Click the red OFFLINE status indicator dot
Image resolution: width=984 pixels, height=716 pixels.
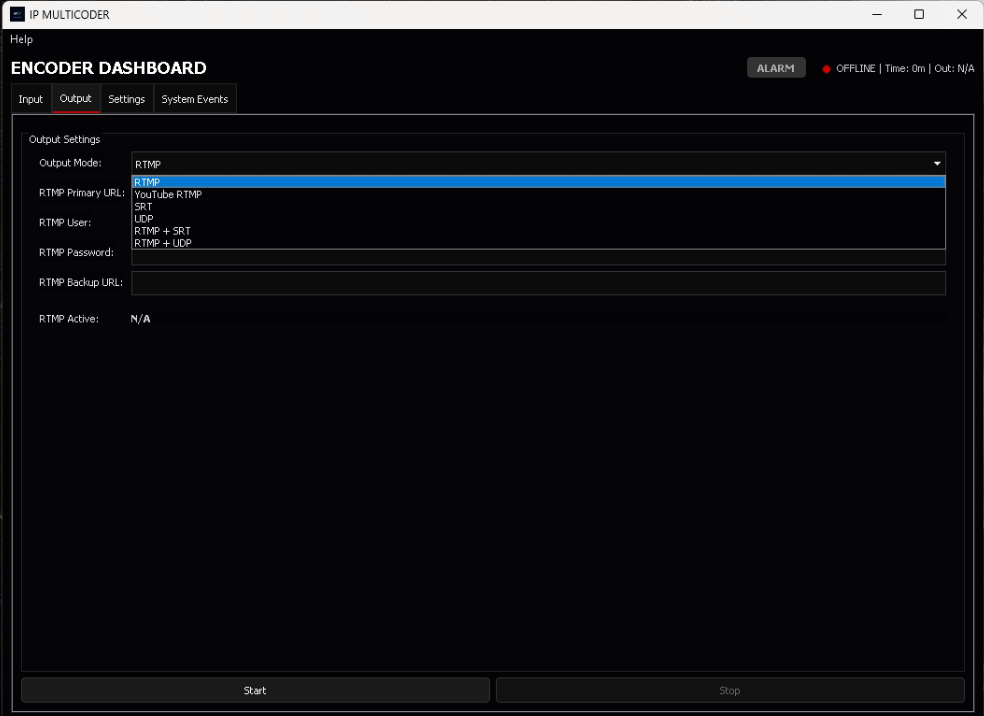[x=826, y=69]
